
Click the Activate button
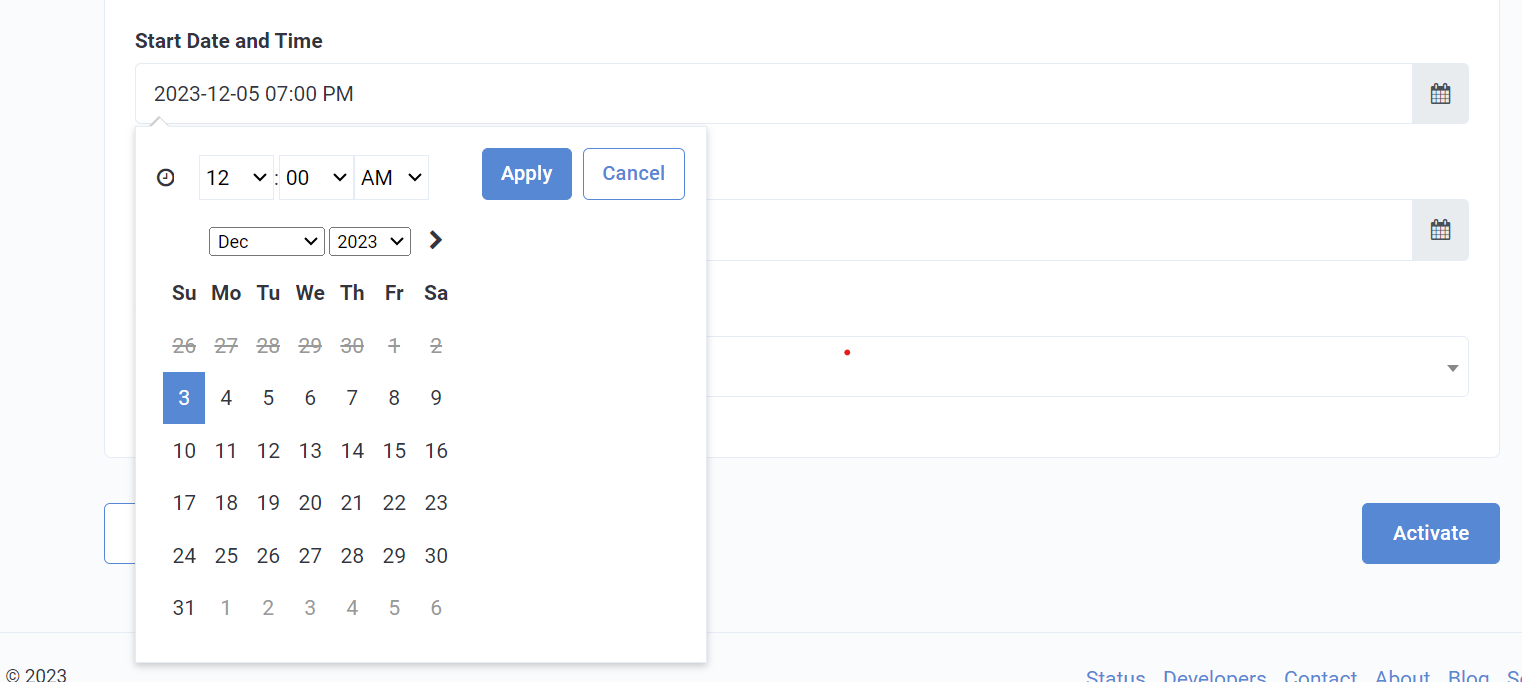click(1431, 533)
